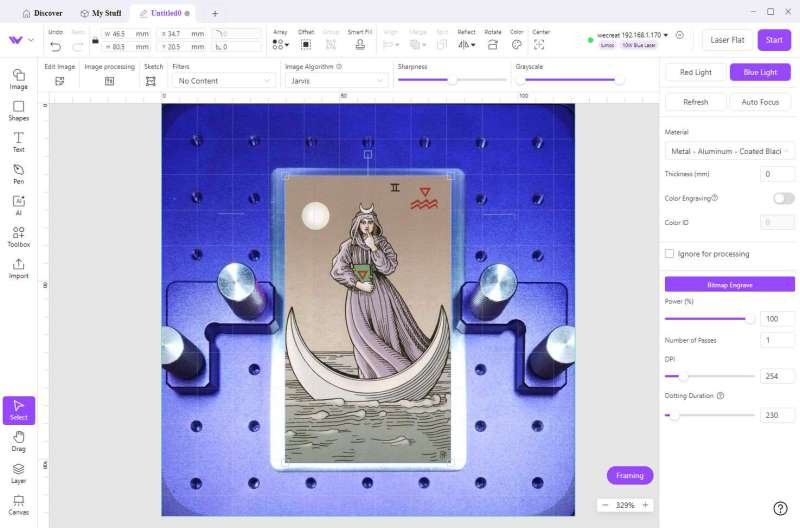This screenshot has width=800, height=528.
Task: Click the Image Algorithm info icon
Action: [339, 66]
